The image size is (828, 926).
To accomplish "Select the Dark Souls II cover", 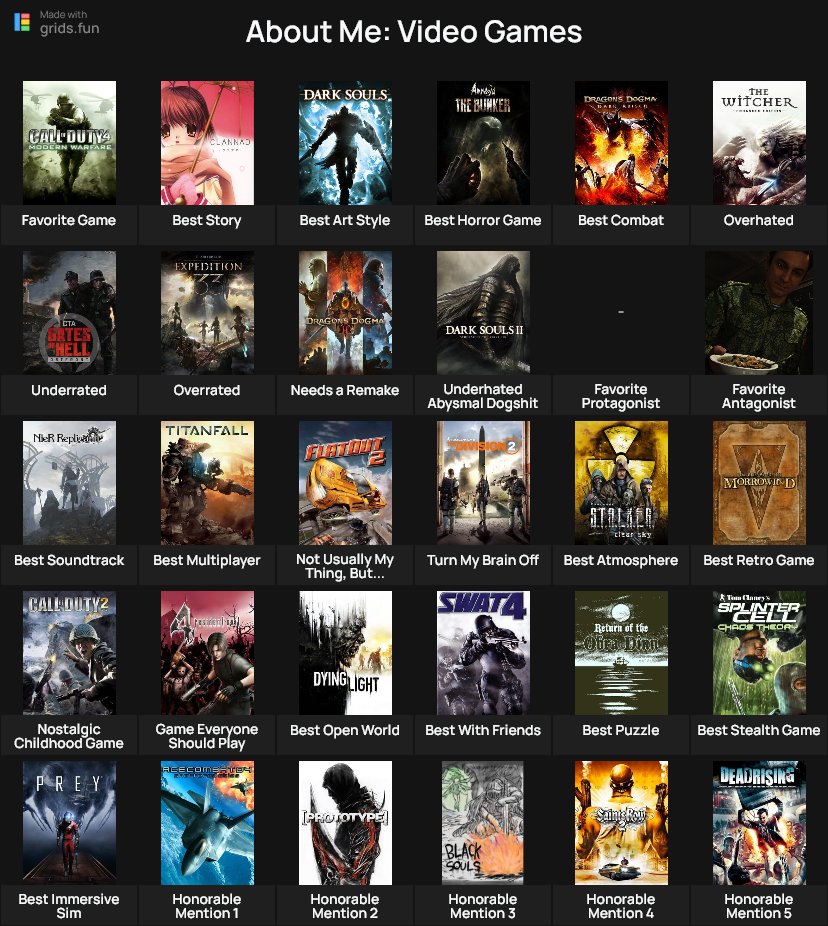I will [x=483, y=313].
